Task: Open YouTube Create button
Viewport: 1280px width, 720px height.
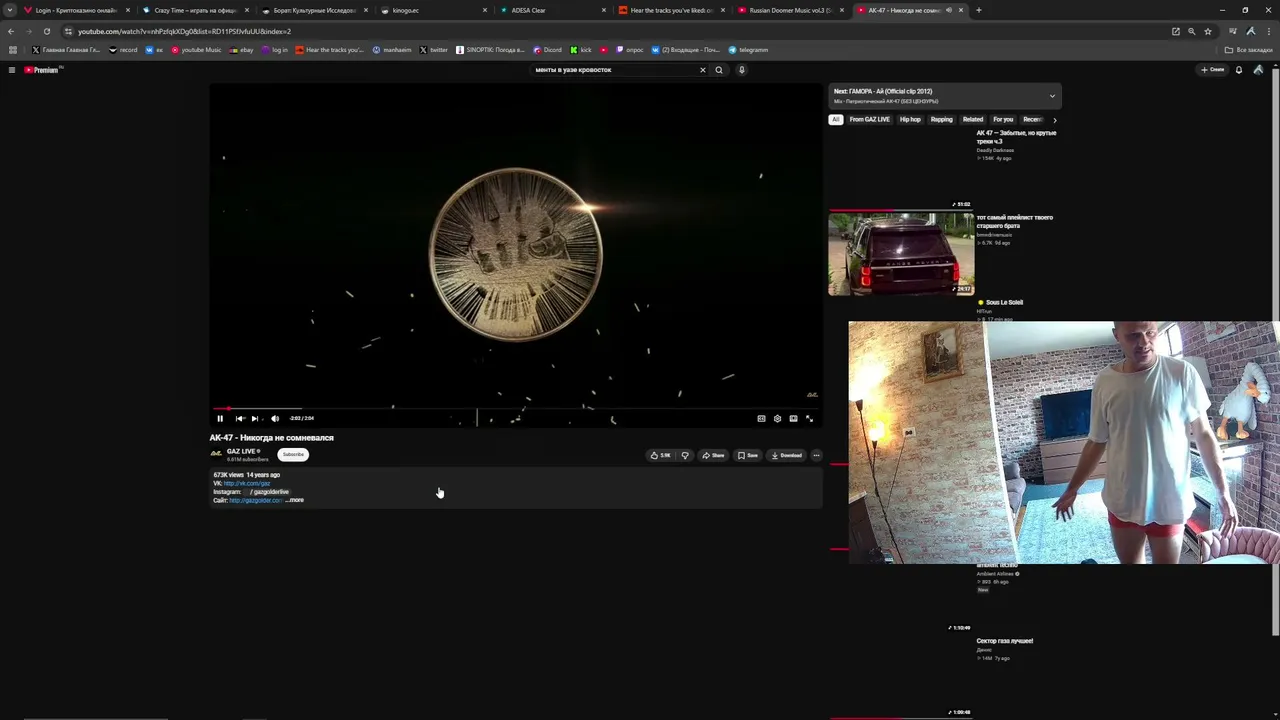Action: coord(1213,70)
